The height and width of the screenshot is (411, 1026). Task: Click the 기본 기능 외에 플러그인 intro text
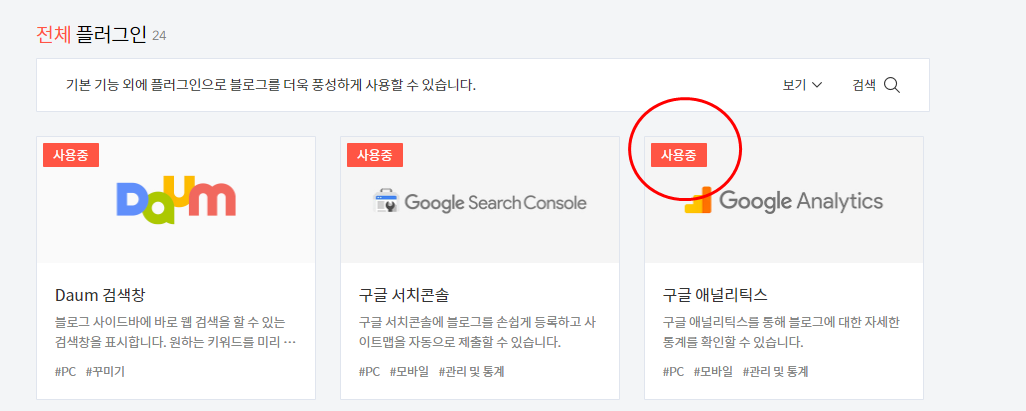click(x=271, y=85)
